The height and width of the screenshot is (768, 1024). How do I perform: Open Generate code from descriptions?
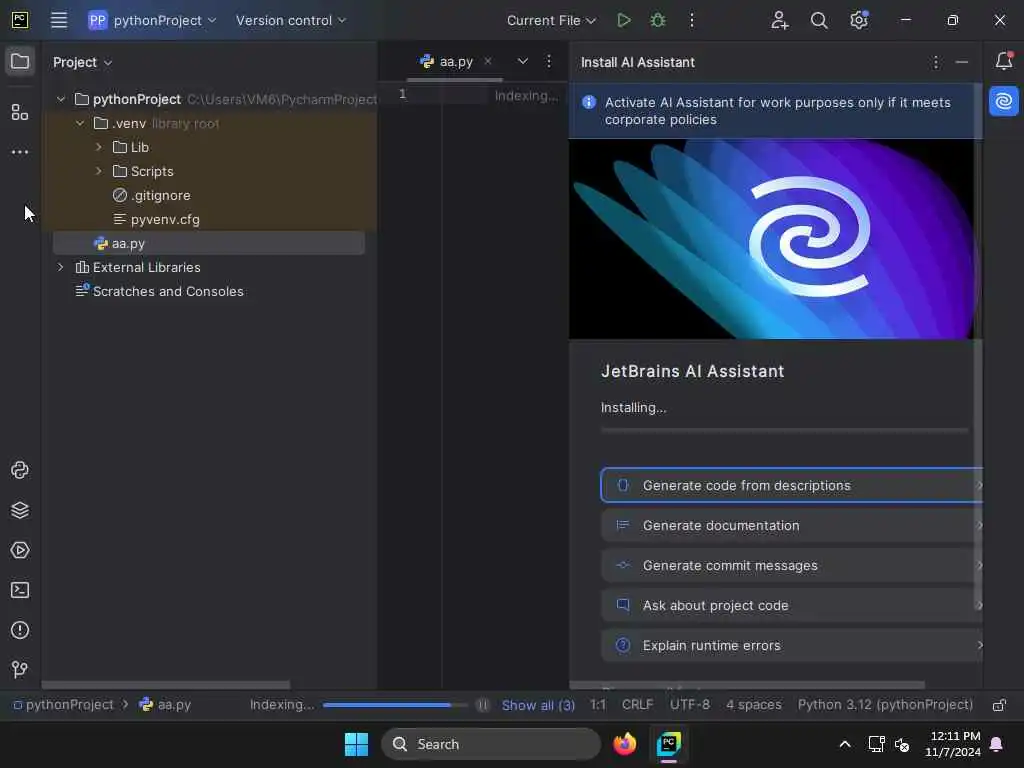pyautogui.click(x=792, y=485)
